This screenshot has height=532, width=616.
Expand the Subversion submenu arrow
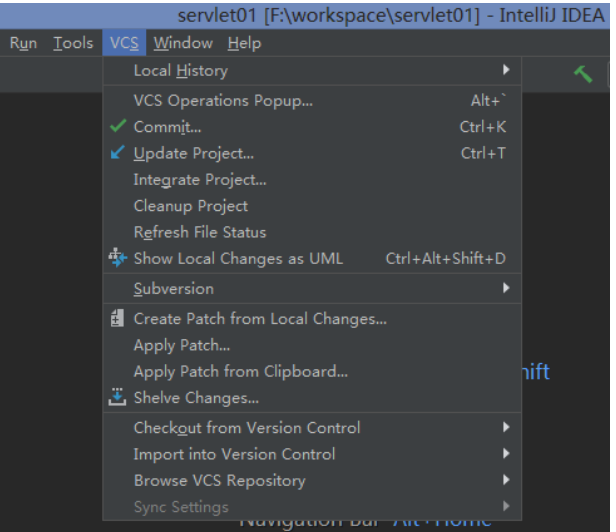(x=506, y=288)
